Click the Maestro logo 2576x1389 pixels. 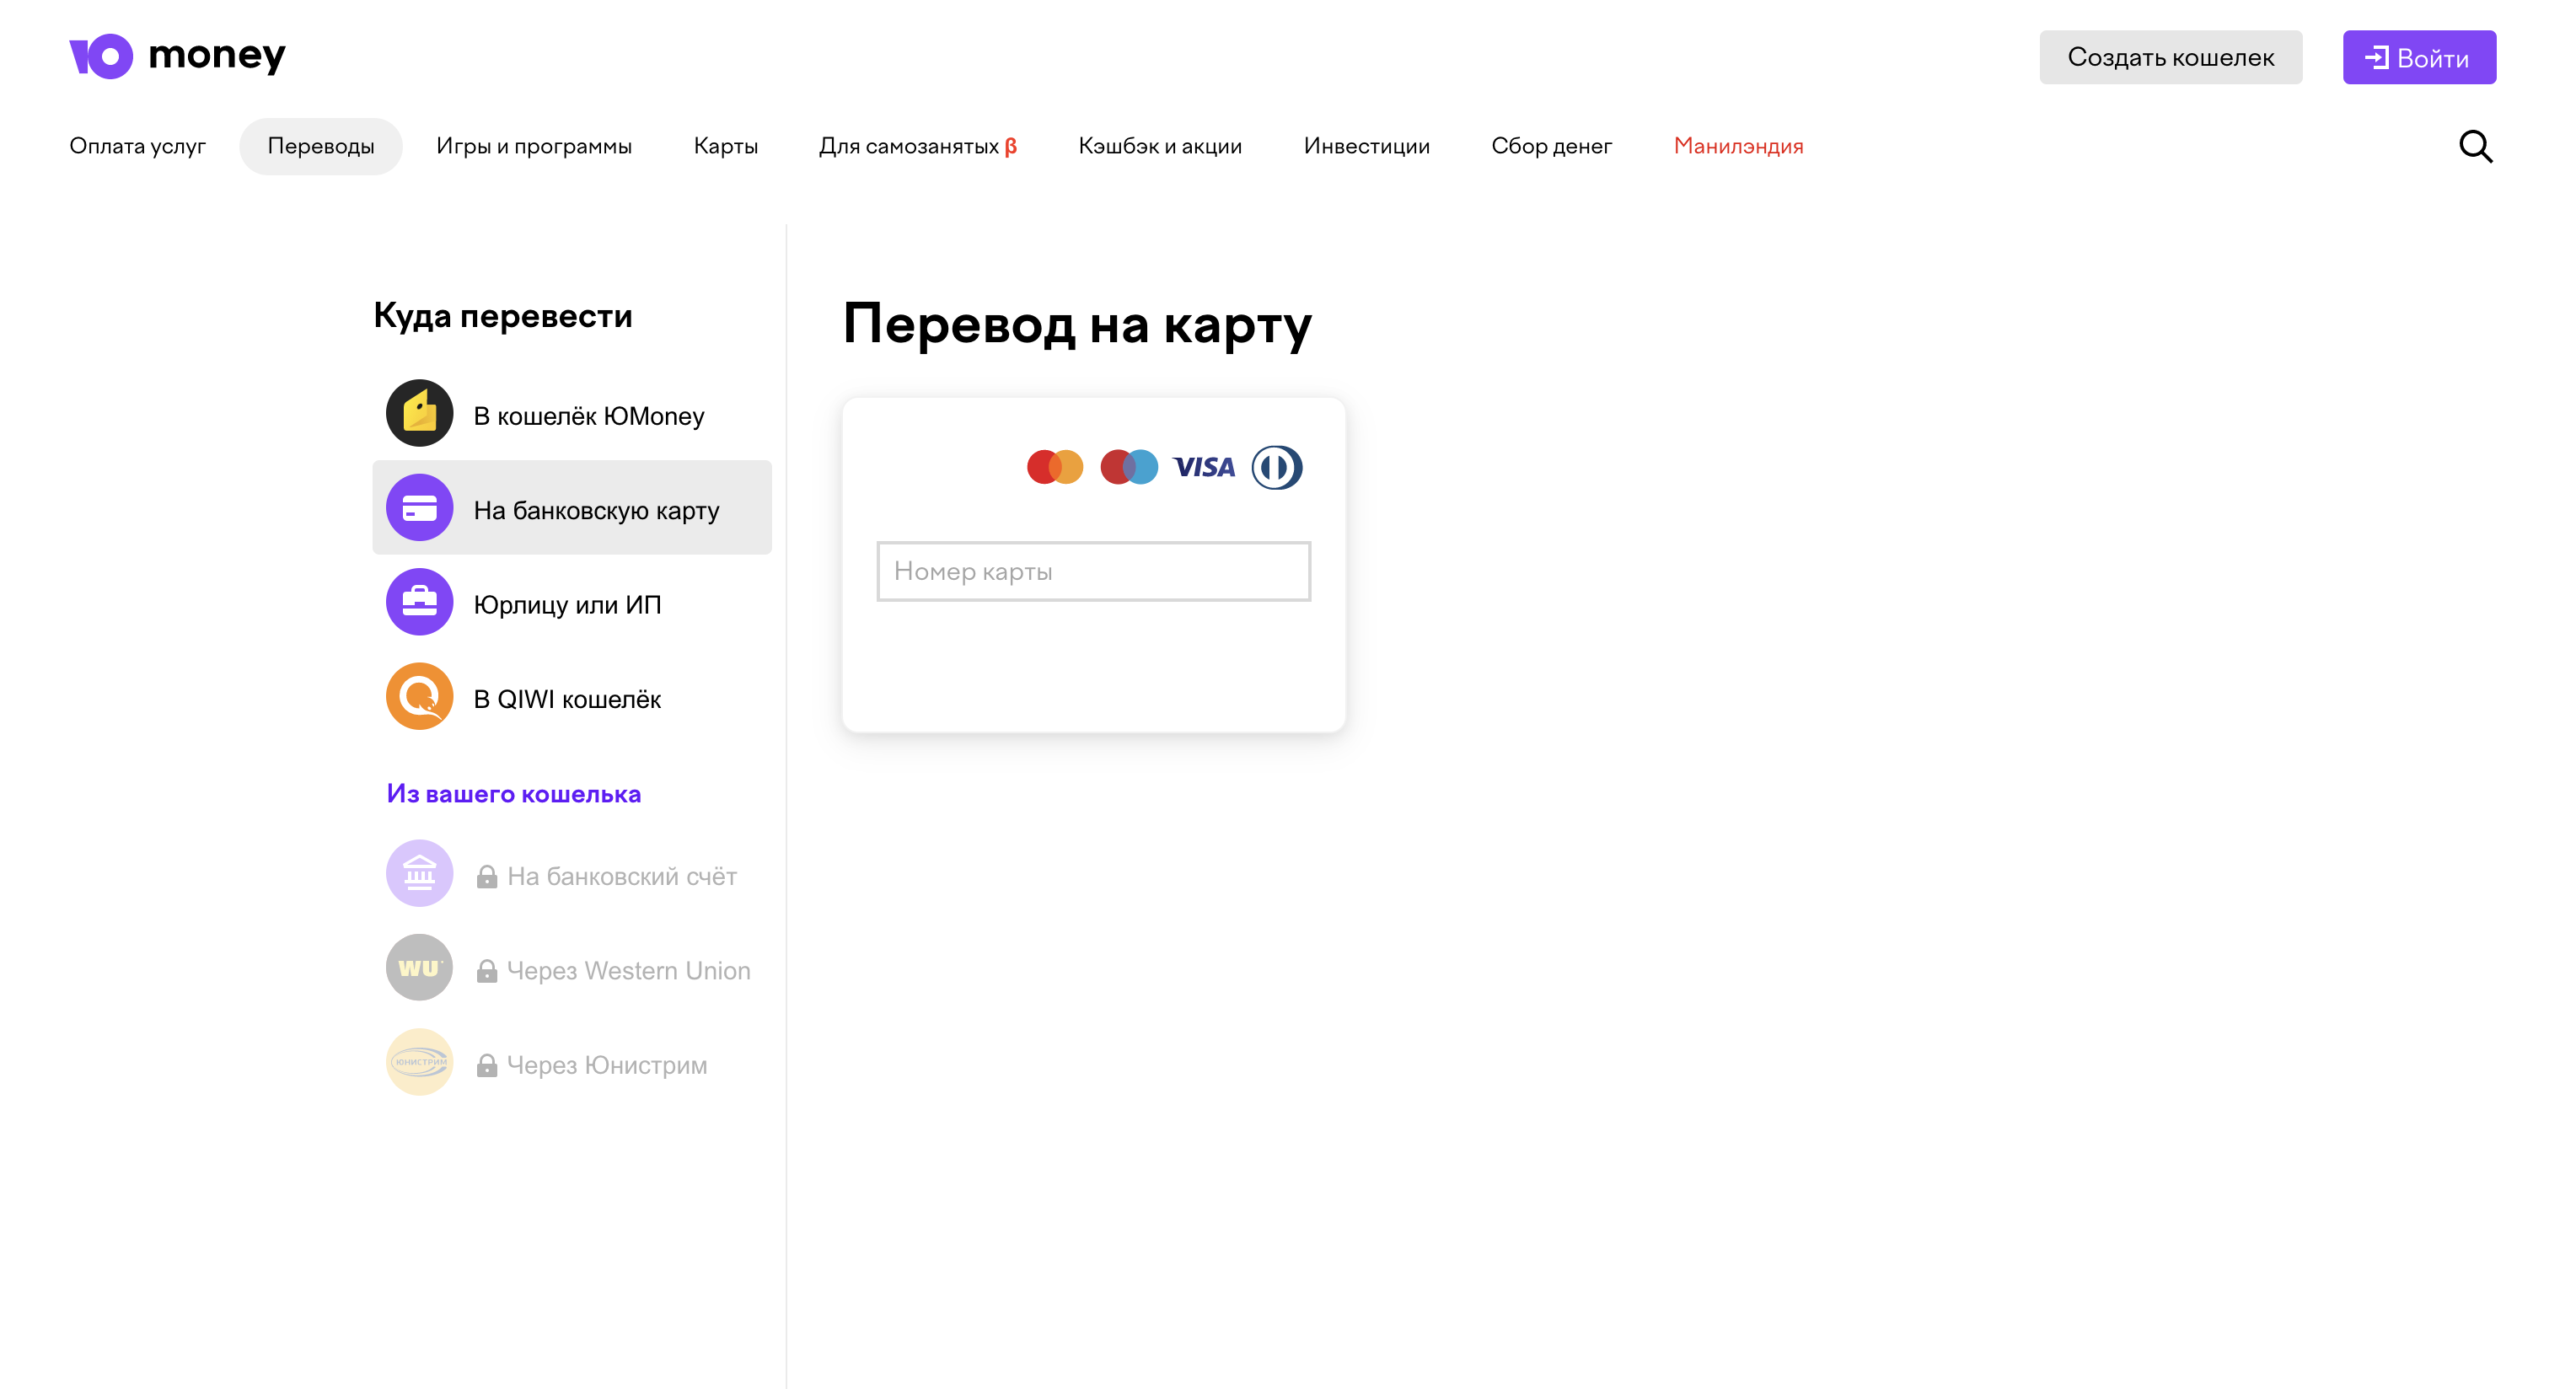1129,467
